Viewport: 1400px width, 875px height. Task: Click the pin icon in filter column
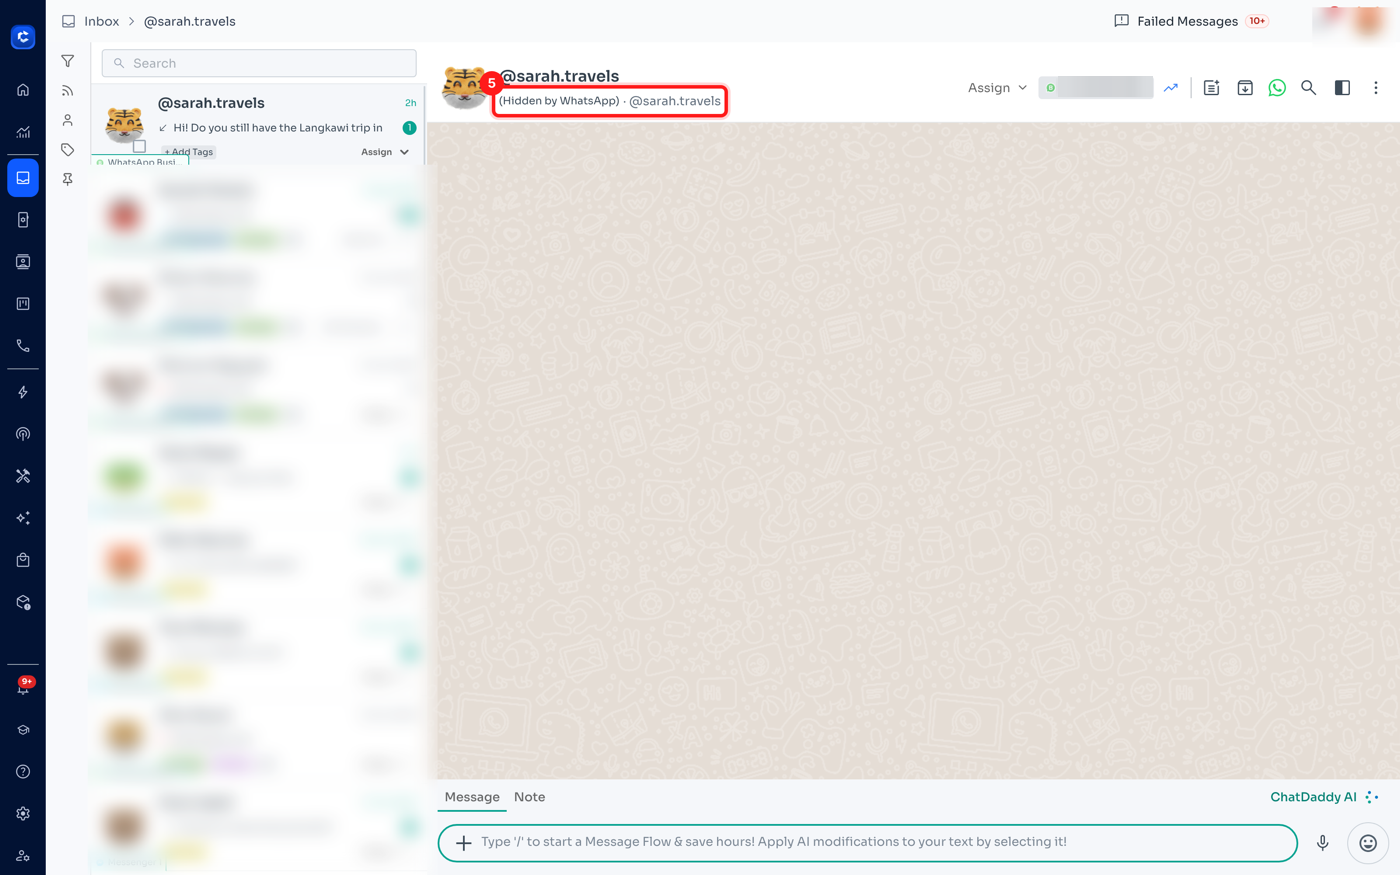click(x=68, y=180)
